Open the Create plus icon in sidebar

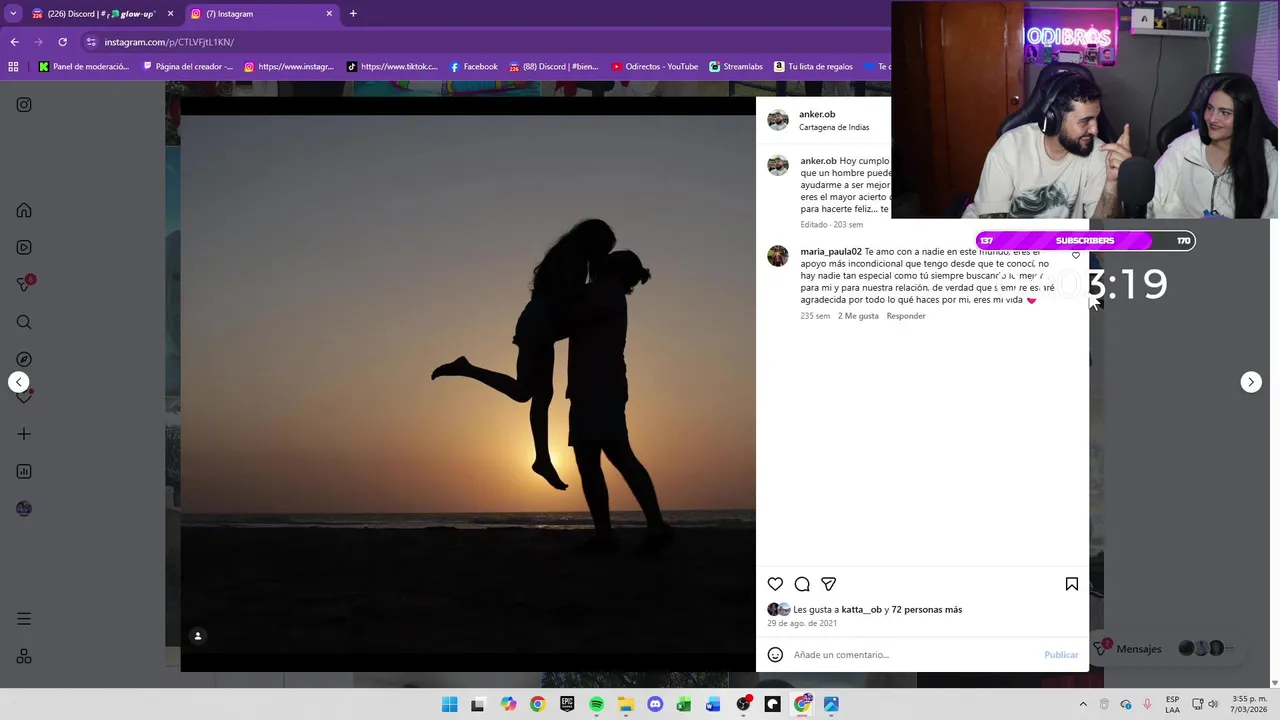[24, 434]
